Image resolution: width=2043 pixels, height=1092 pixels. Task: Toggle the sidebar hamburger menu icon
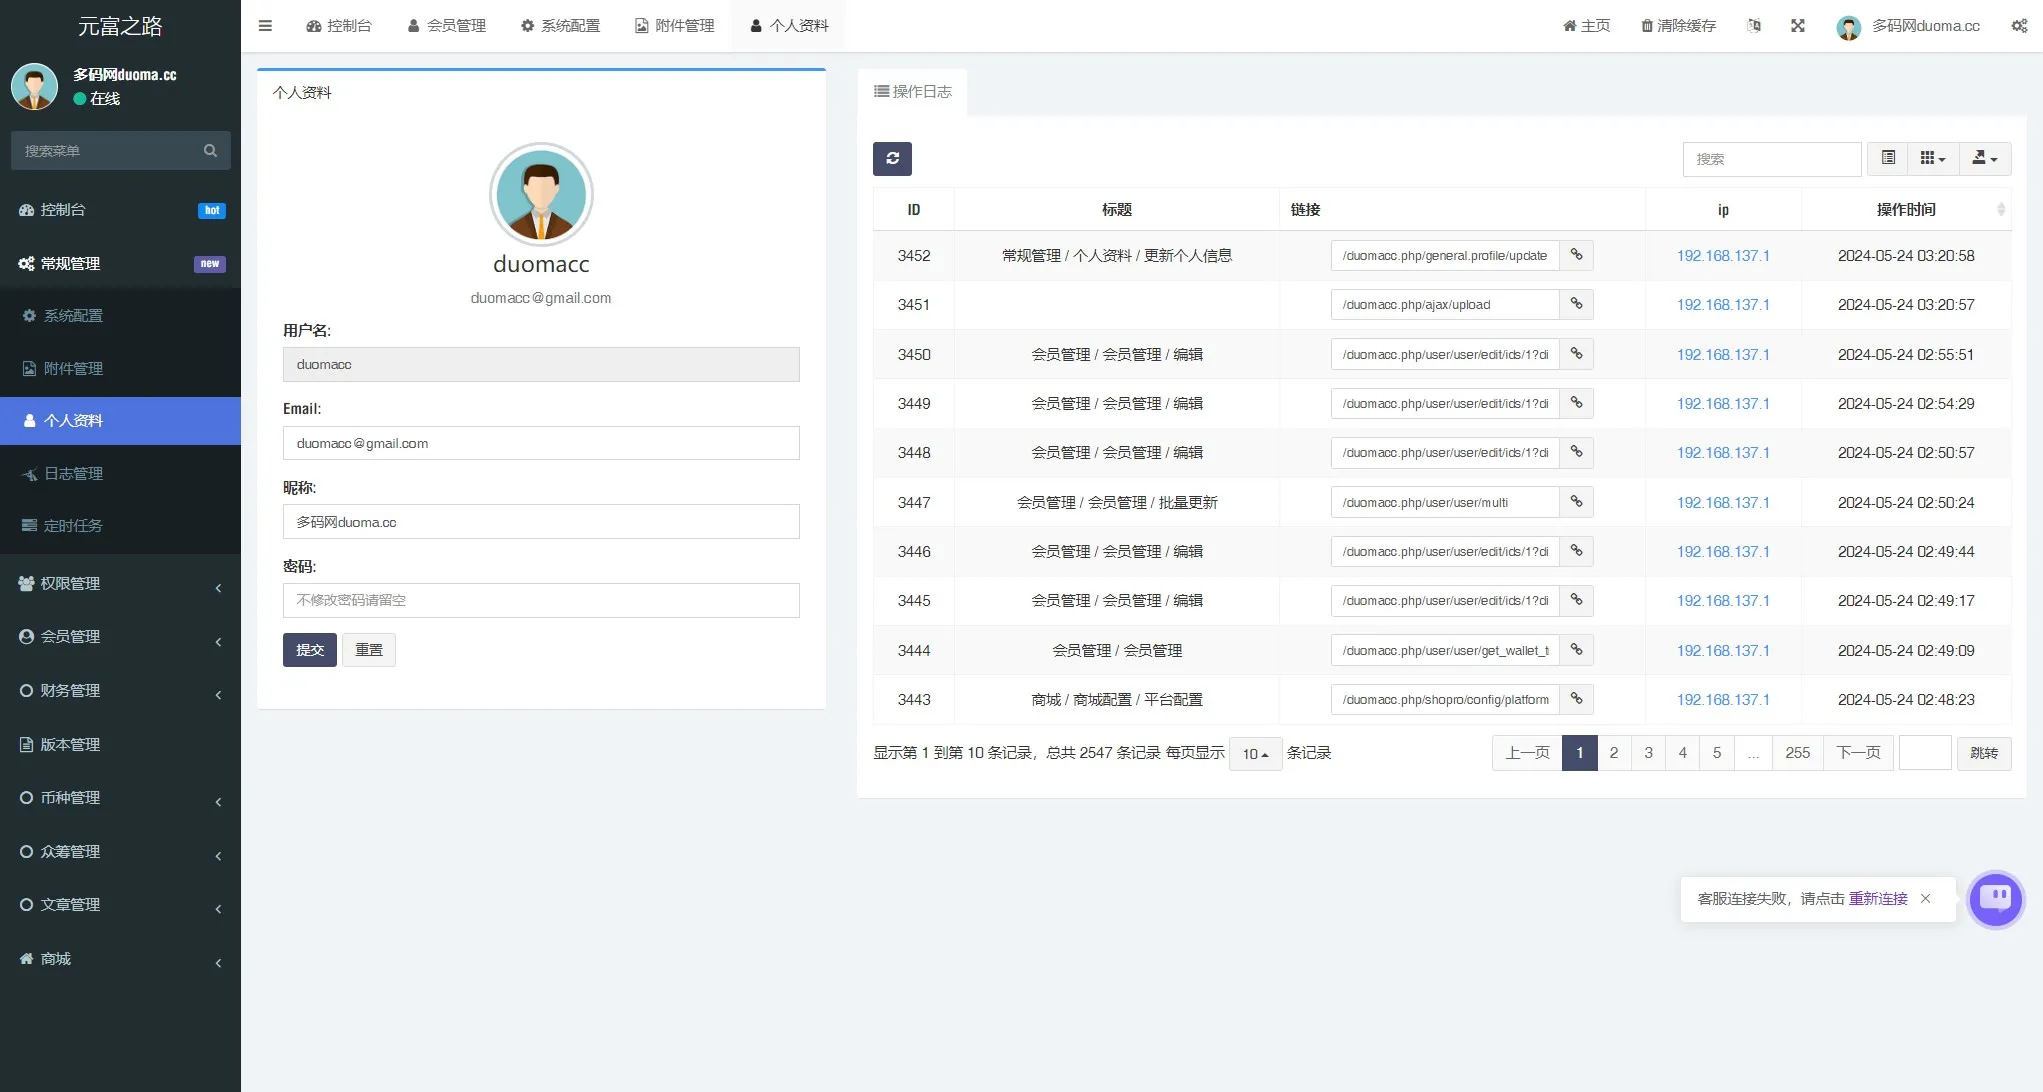pos(265,26)
